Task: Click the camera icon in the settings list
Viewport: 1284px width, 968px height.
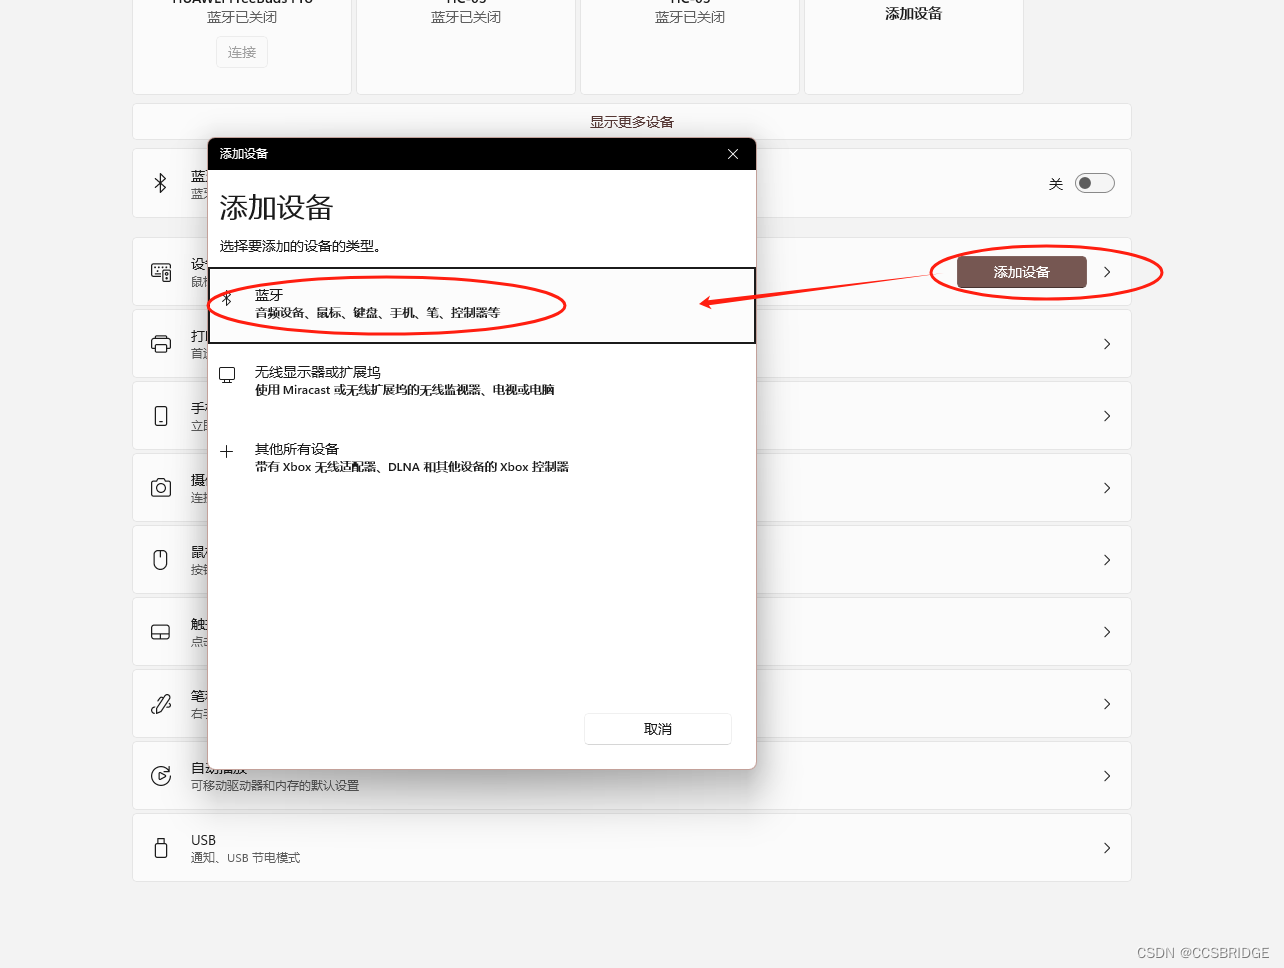Action: point(161,488)
